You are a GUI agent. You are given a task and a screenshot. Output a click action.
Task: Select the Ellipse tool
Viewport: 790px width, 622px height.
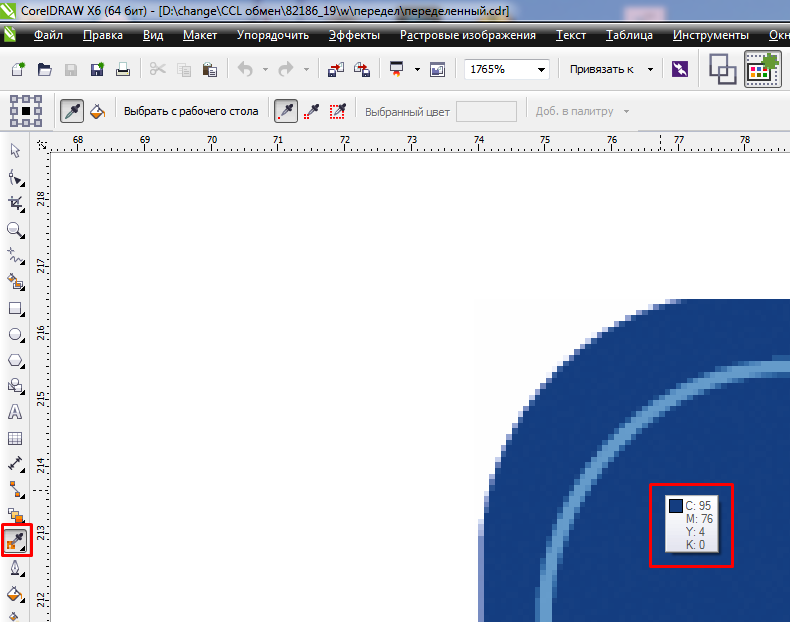click(16, 335)
